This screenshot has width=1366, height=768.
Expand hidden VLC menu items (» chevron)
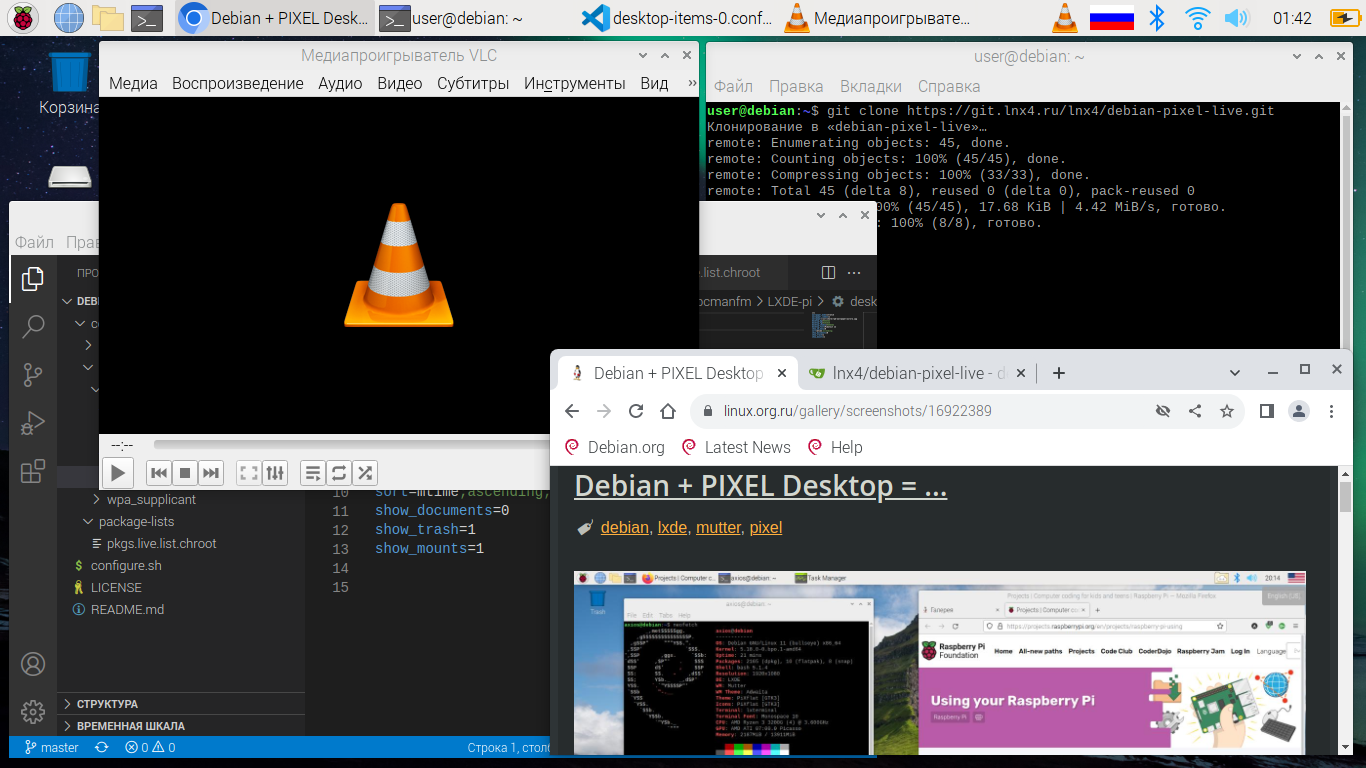coord(692,83)
